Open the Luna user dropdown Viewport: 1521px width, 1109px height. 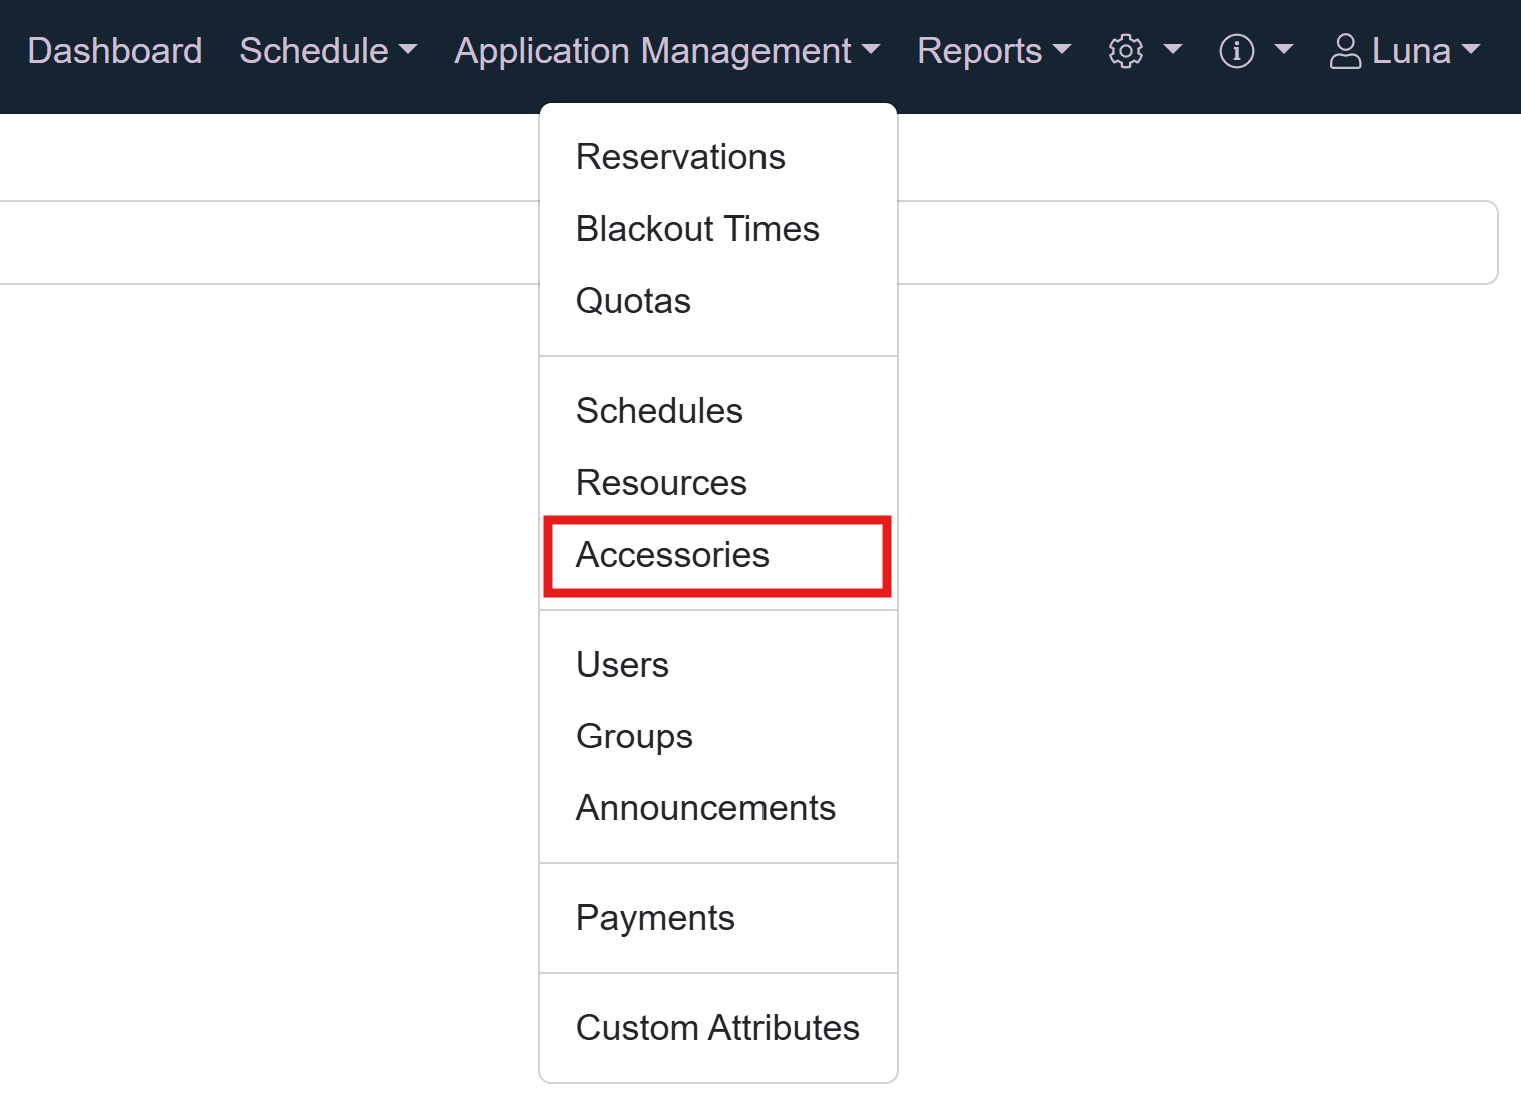point(1410,51)
